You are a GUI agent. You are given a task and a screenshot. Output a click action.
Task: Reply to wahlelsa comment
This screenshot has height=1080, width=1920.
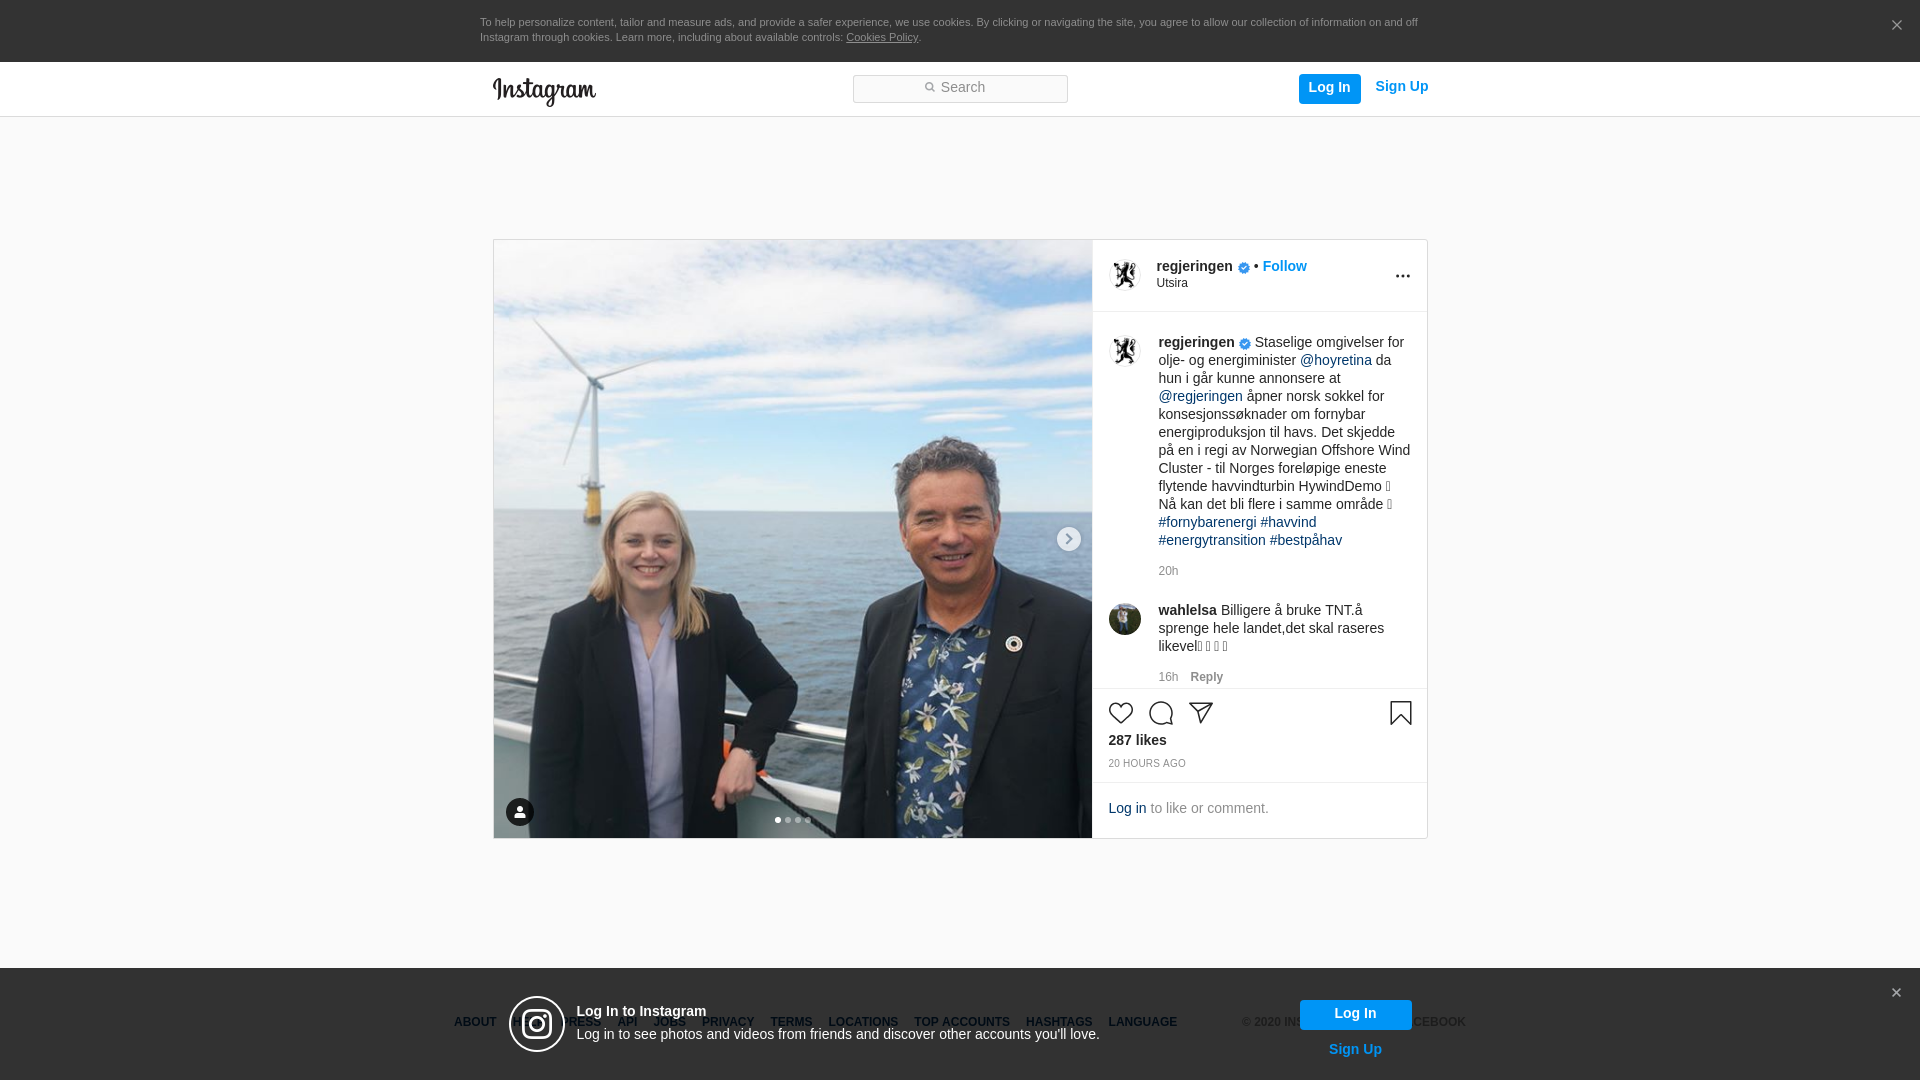click(x=1206, y=677)
